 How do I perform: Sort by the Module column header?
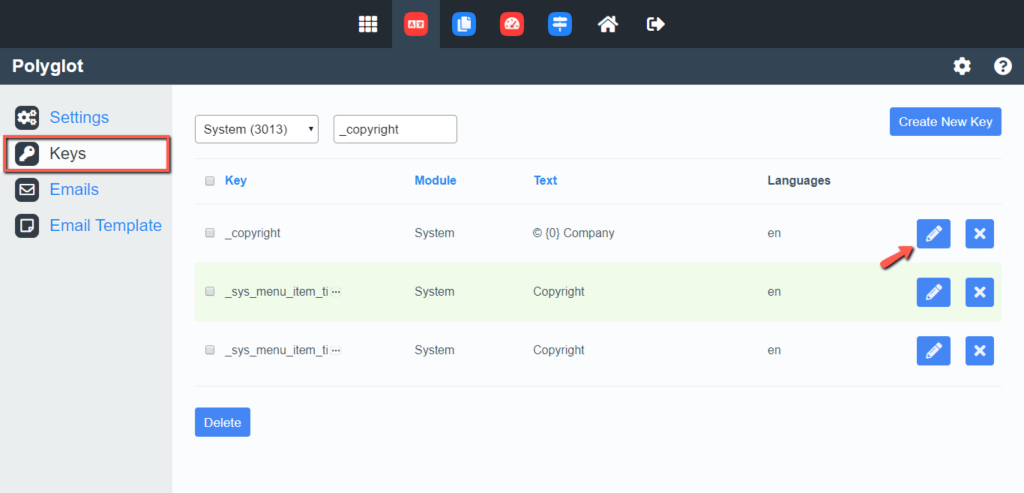click(x=436, y=181)
